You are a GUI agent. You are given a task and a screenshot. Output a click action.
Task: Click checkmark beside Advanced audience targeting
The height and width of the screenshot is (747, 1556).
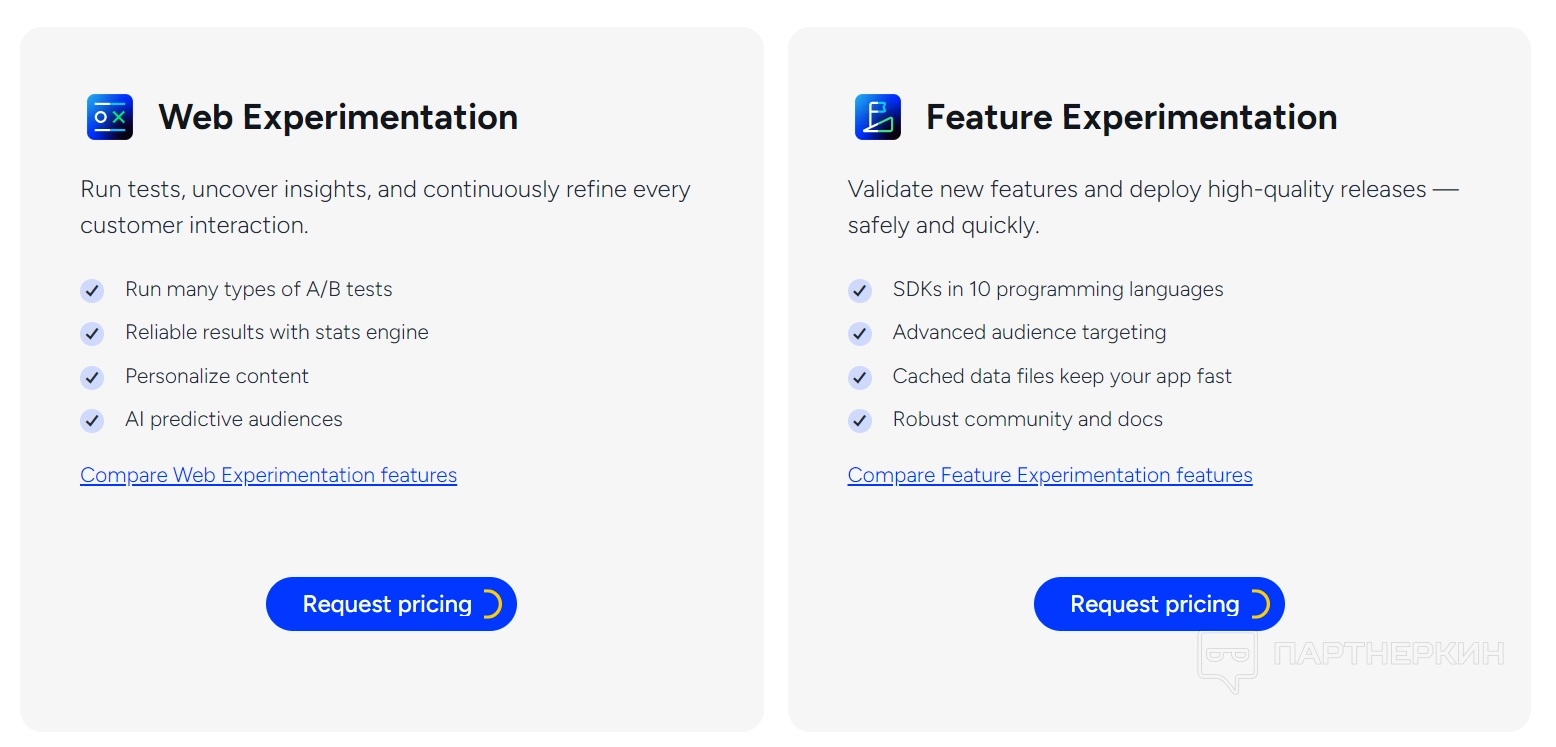tap(860, 334)
